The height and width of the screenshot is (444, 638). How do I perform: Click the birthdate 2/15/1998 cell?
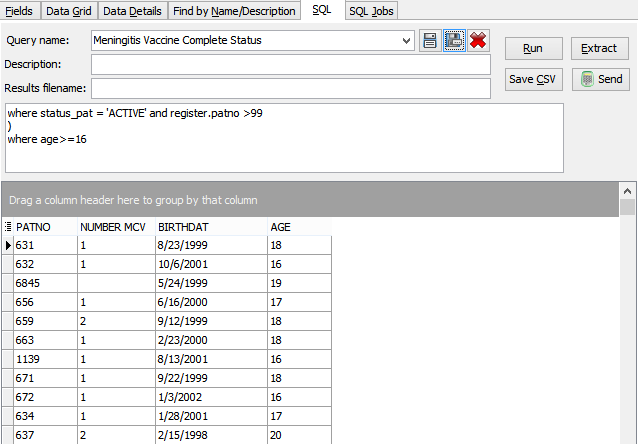point(211,435)
